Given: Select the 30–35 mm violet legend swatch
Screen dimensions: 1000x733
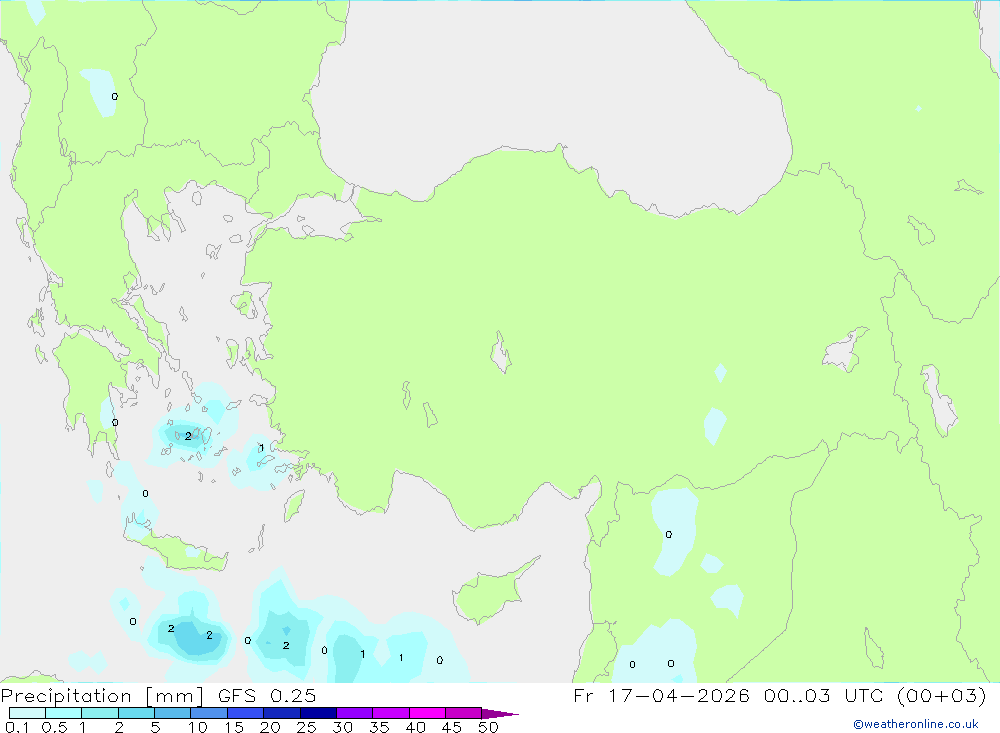Looking at the screenshot, I should pyautogui.click(x=354, y=713).
